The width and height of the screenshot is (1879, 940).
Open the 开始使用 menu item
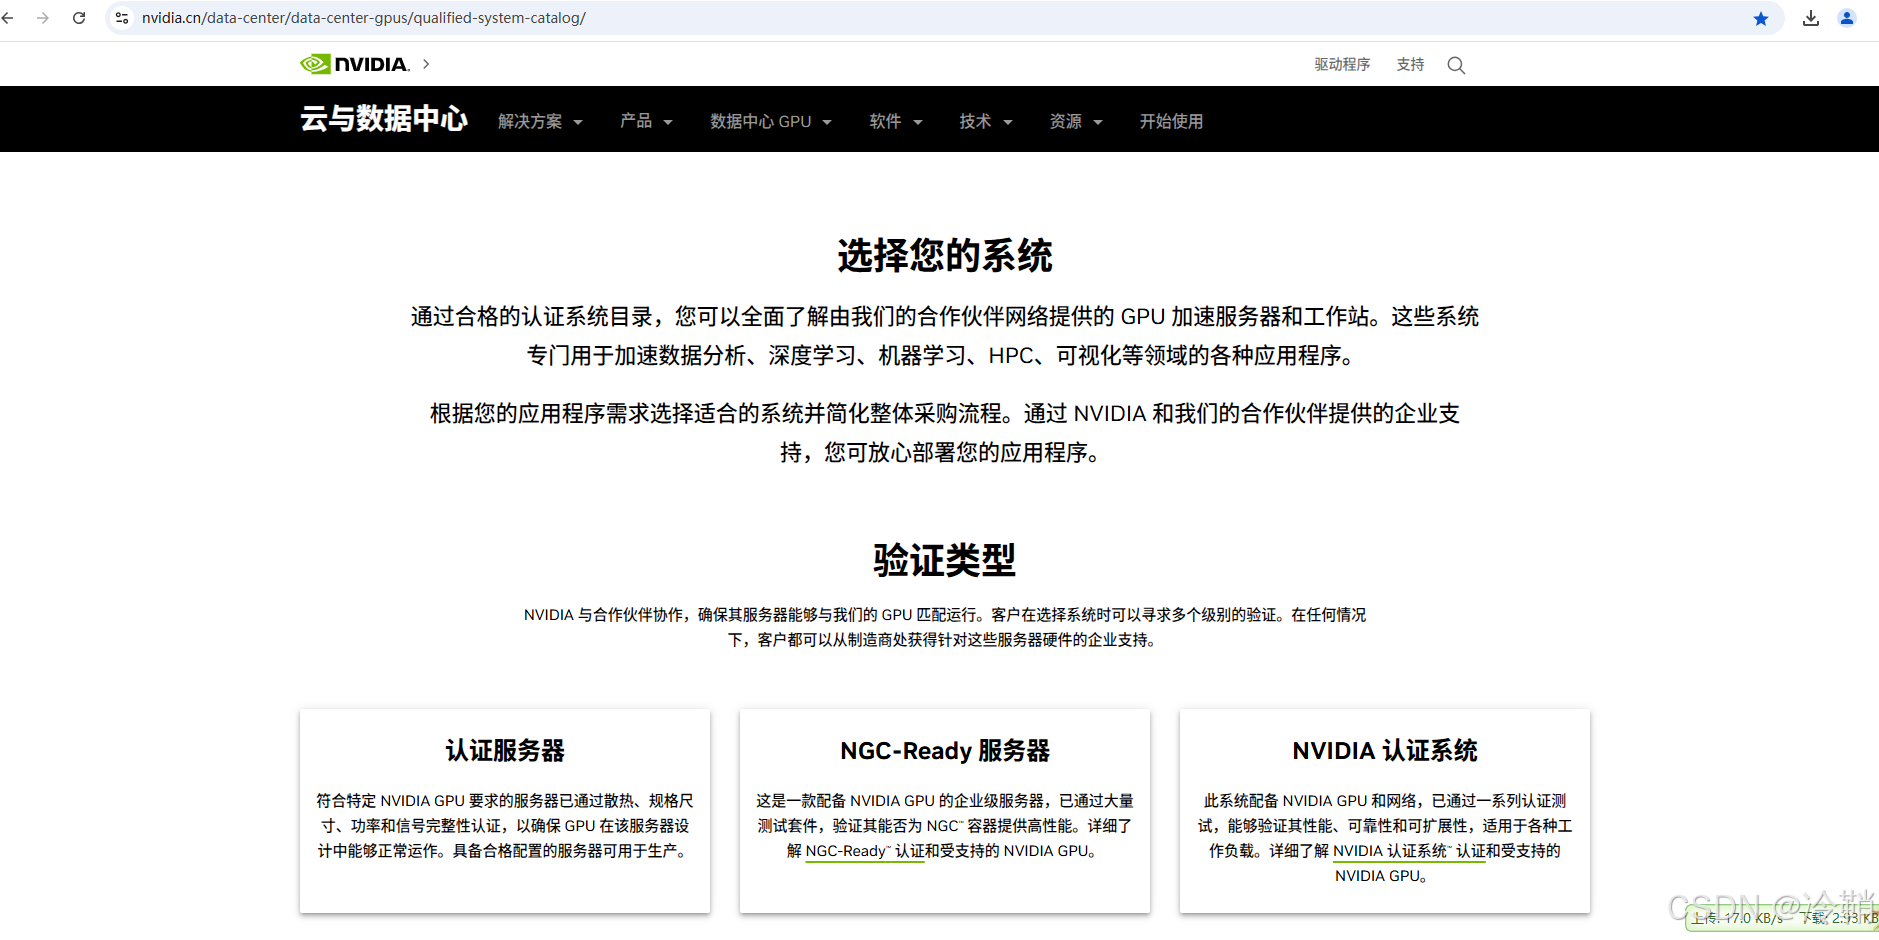(1171, 121)
